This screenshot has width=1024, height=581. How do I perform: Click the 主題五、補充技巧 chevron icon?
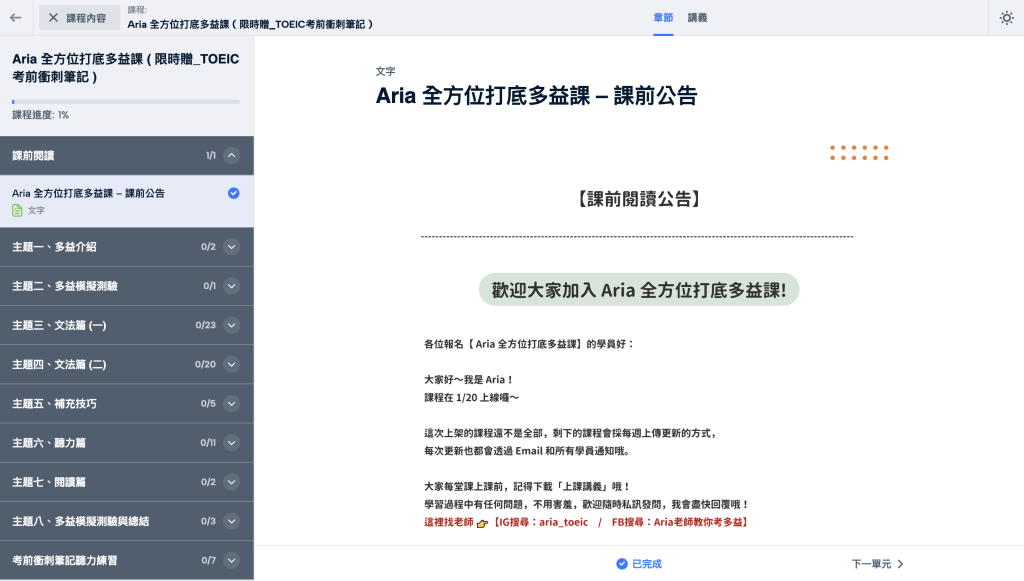point(232,403)
